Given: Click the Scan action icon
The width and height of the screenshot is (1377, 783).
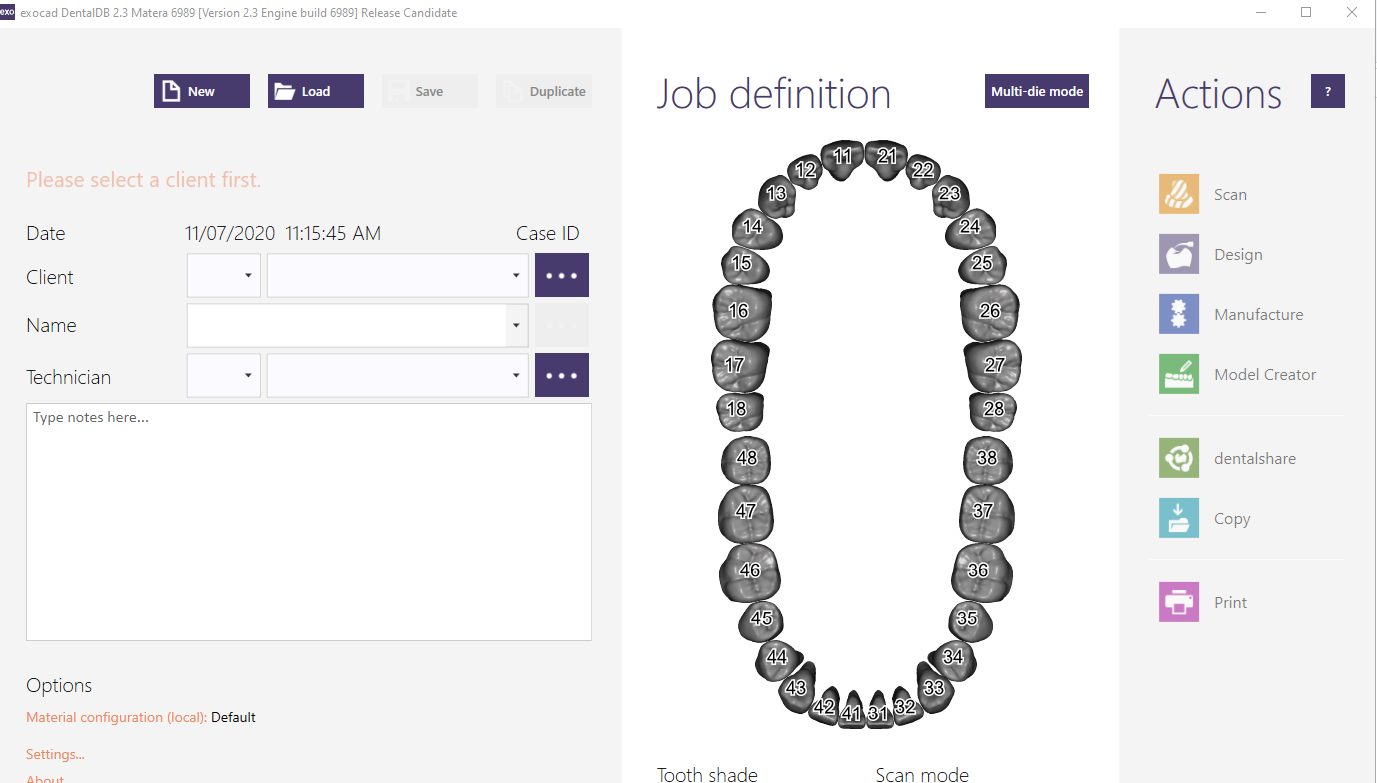Looking at the screenshot, I should coord(1179,194).
